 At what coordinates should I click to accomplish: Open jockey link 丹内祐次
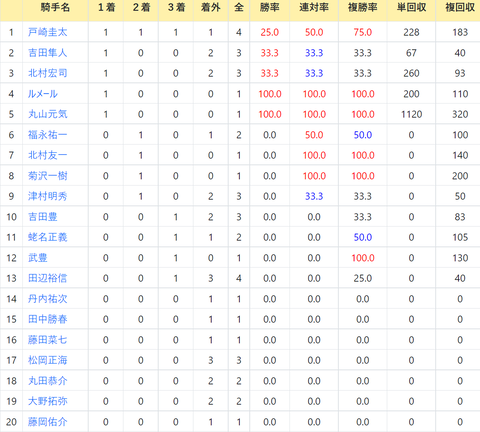(x=48, y=299)
